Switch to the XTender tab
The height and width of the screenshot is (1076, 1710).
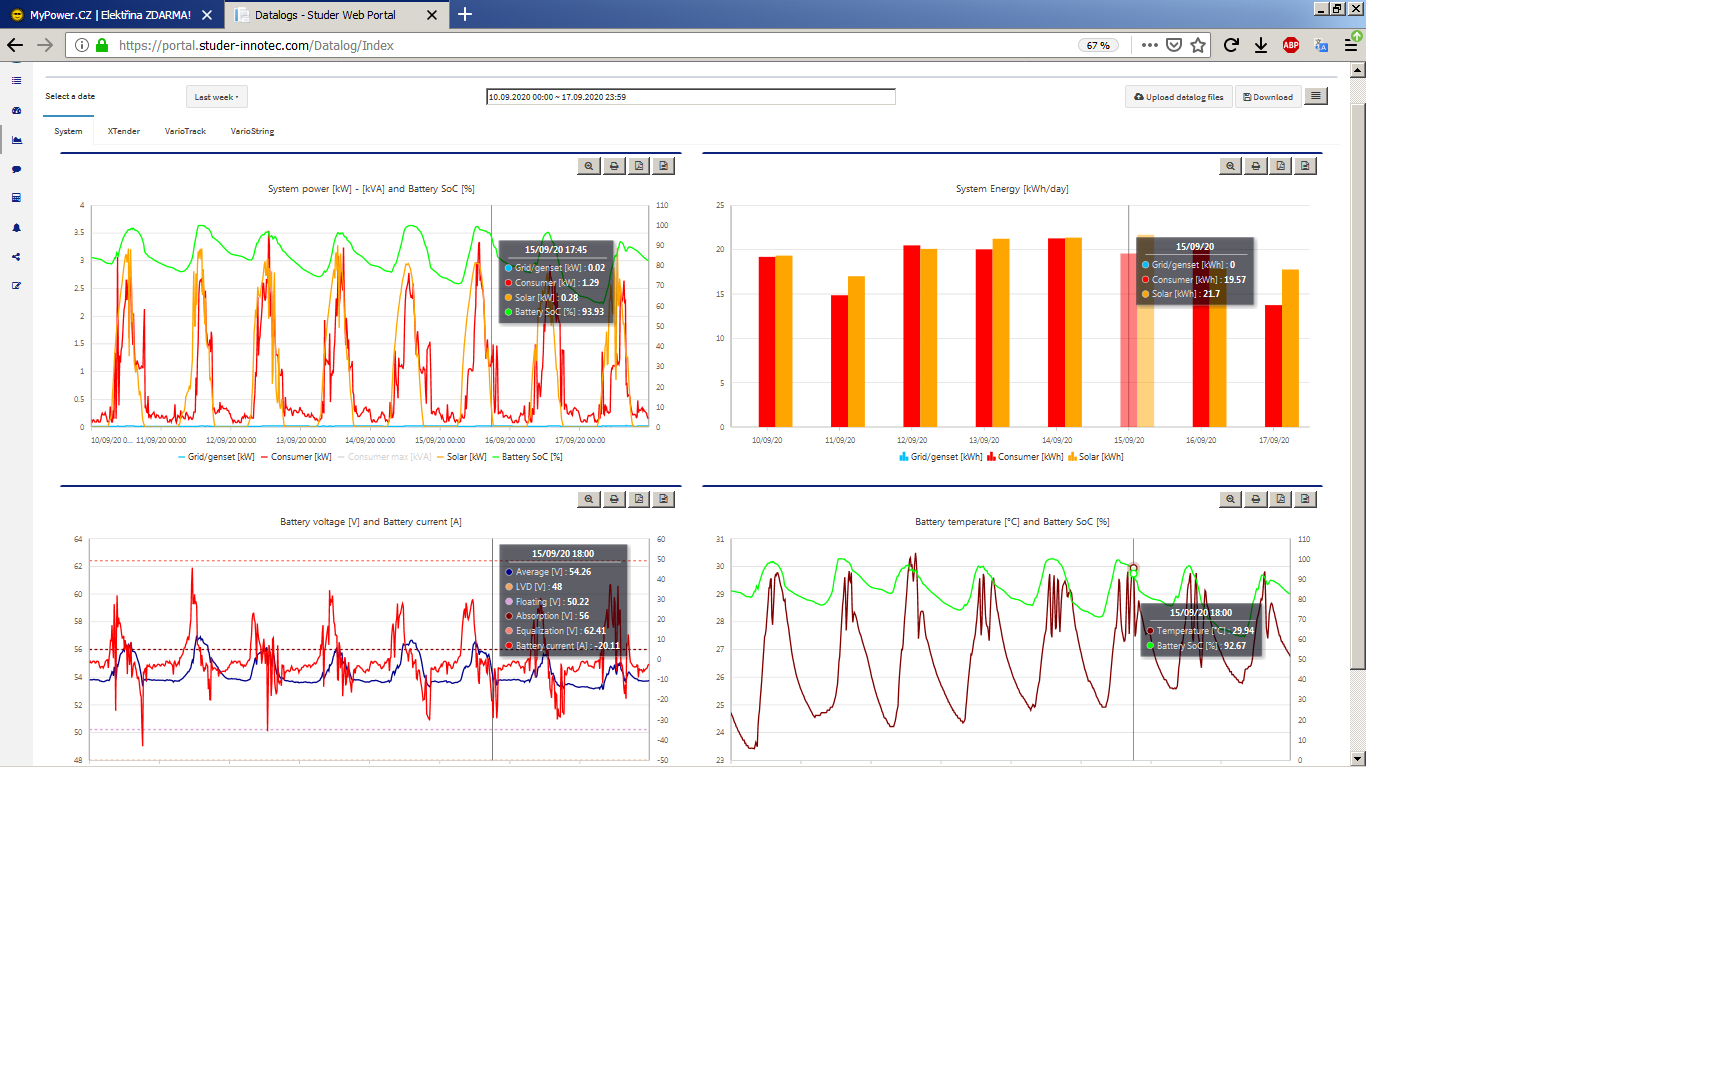pyautogui.click(x=124, y=131)
